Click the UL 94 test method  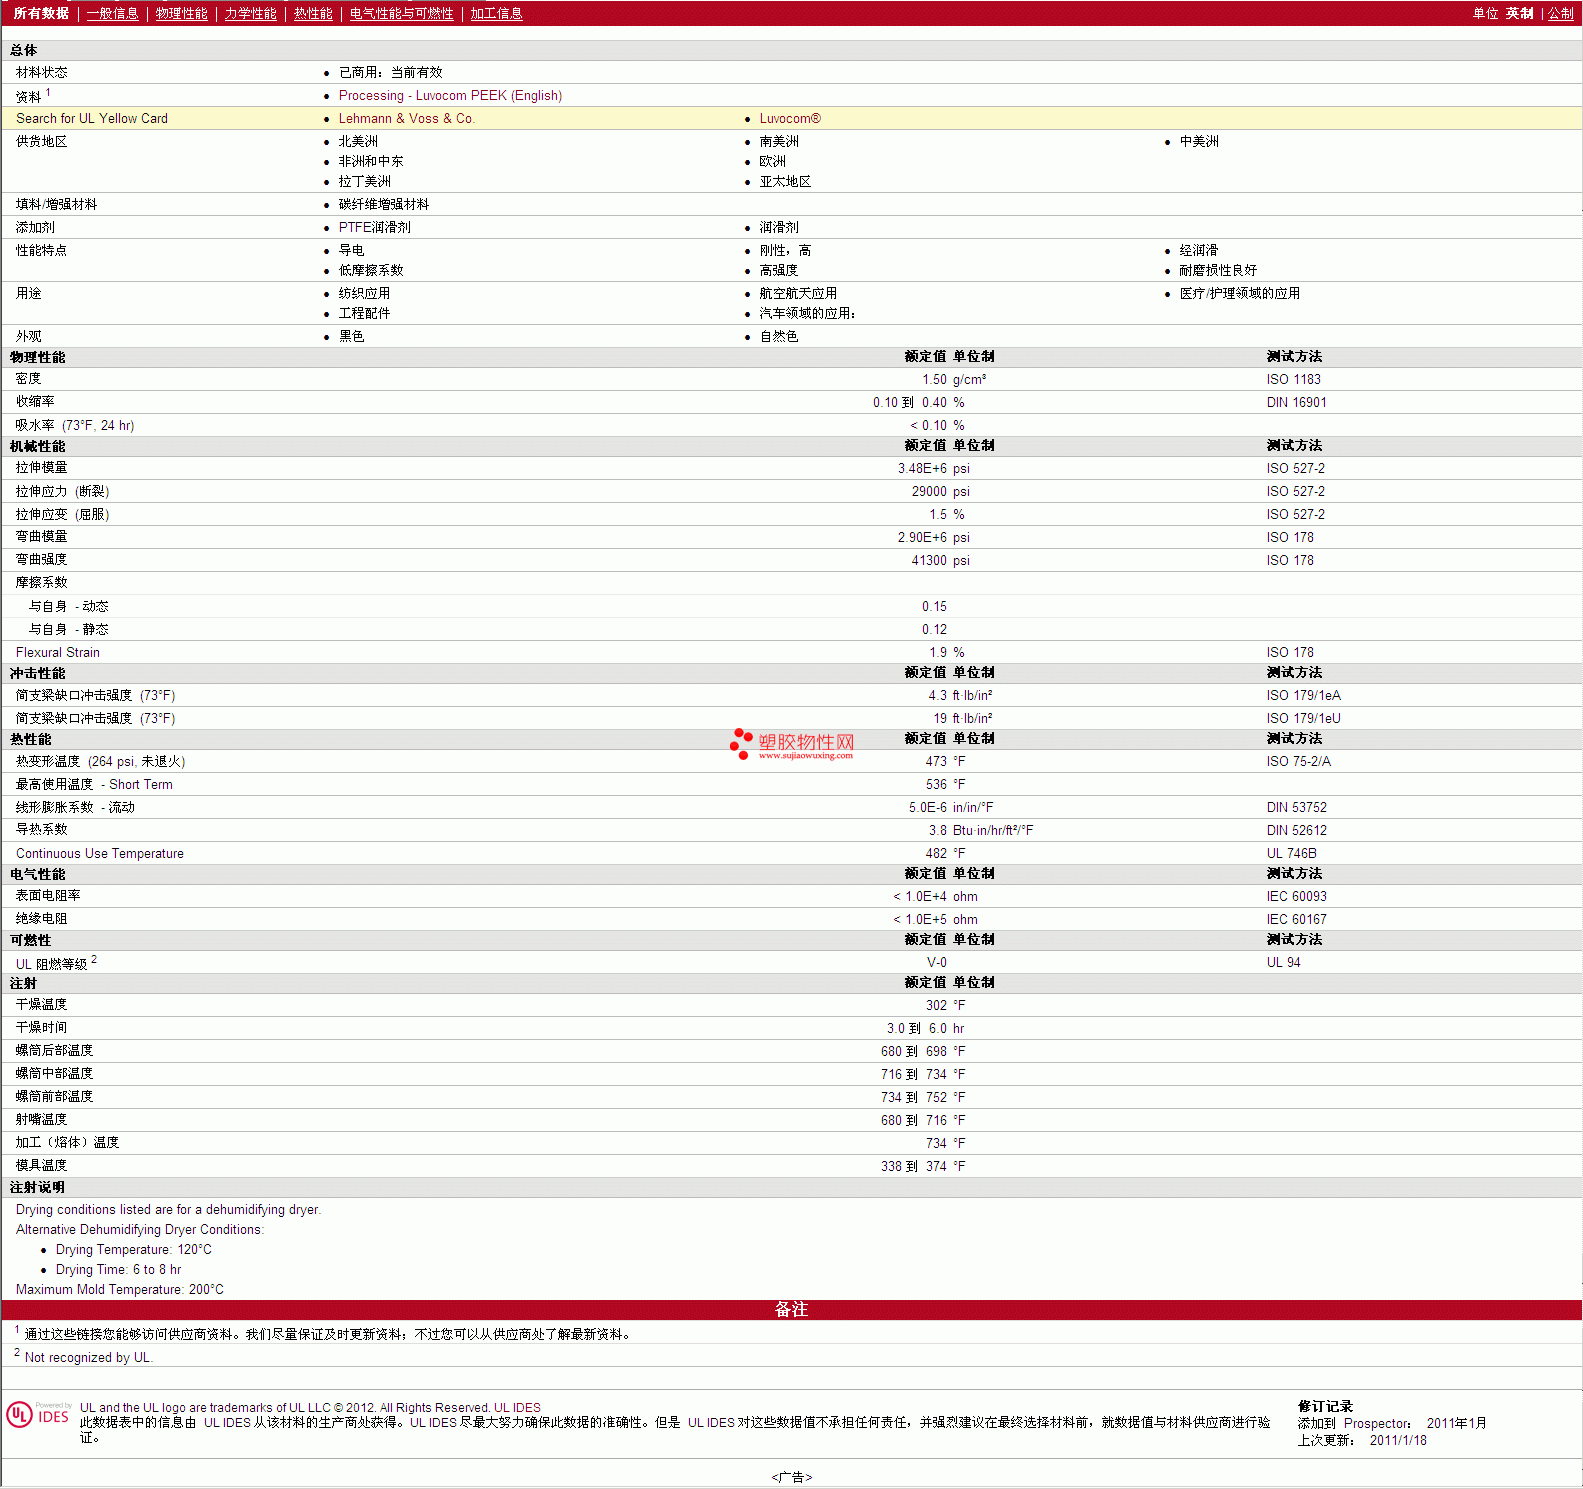1283,963
